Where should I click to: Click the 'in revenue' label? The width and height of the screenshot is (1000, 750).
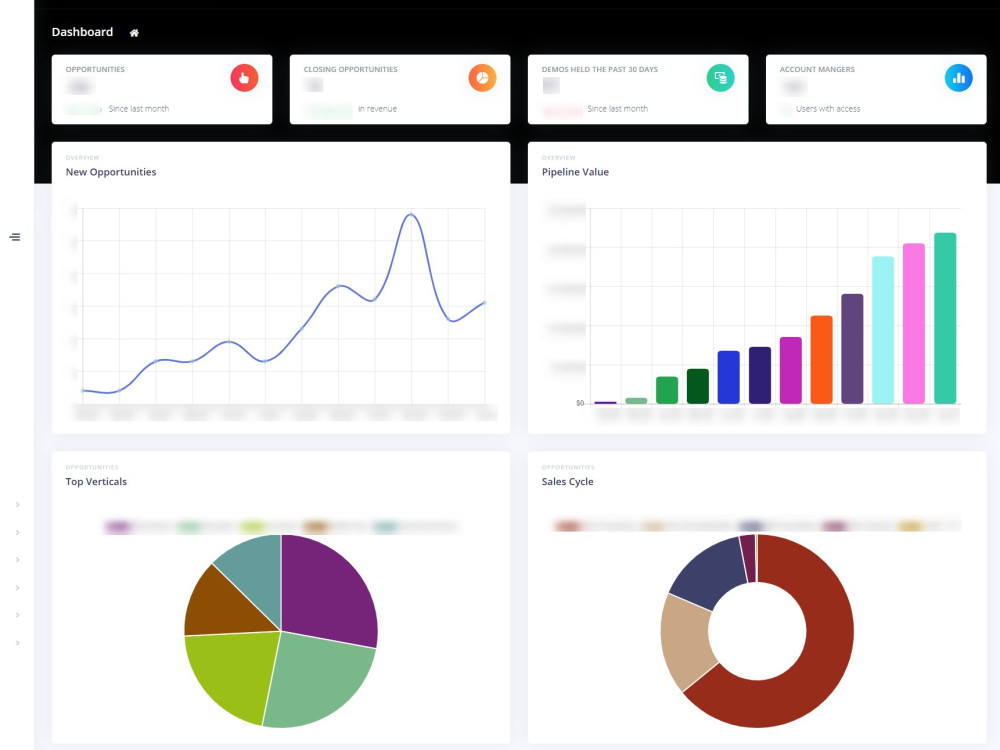tap(378, 109)
